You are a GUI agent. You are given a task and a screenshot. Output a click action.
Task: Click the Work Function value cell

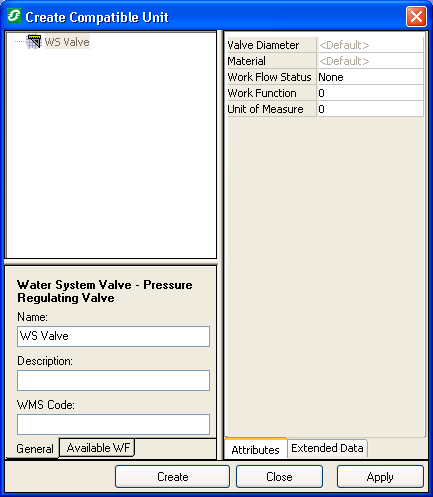pyautogui.click(x=371, y=93)
